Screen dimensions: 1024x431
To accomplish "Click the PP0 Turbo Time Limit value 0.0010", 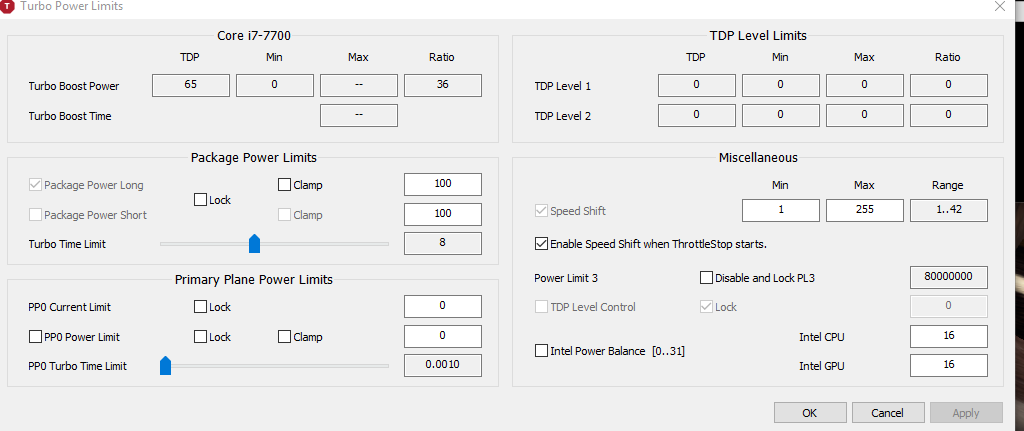I will coord(443,366).
